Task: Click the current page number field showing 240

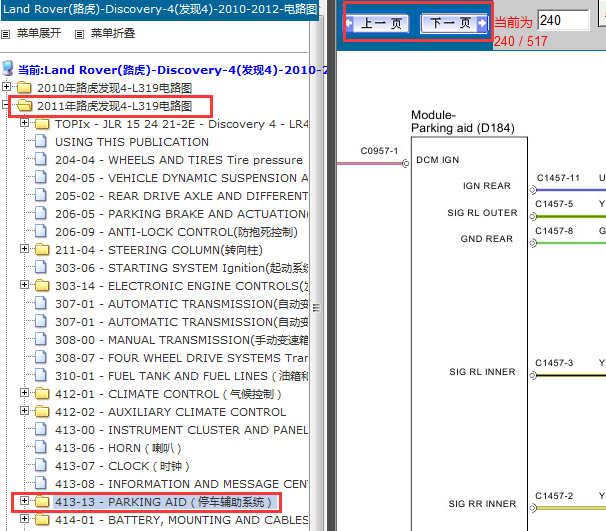Action: pyautogui.click(x=563, y=20)
